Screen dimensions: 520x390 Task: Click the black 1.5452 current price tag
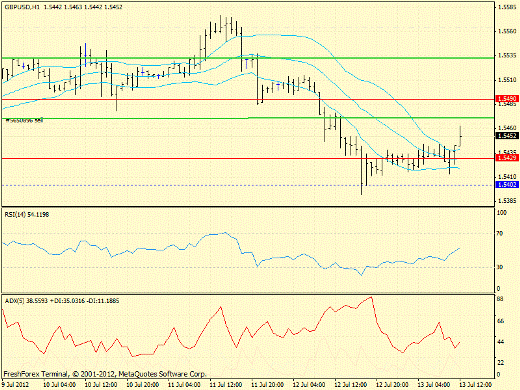(x=507, y=136)
